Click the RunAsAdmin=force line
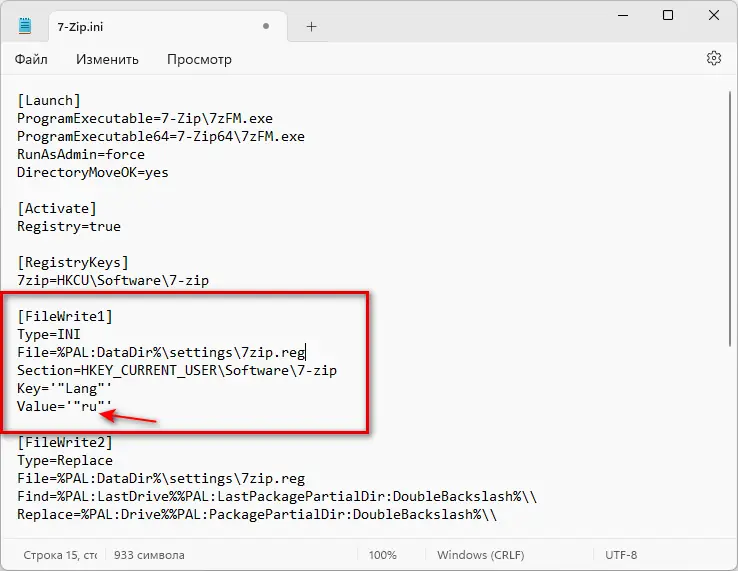738x571 pixels. [81, 154]
